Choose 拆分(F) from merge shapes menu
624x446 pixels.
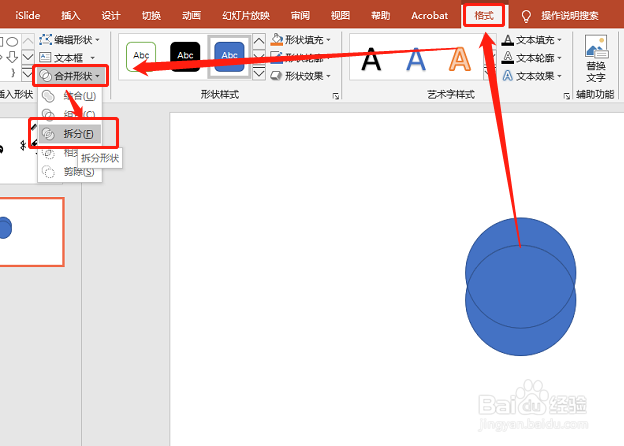point(70,134)
